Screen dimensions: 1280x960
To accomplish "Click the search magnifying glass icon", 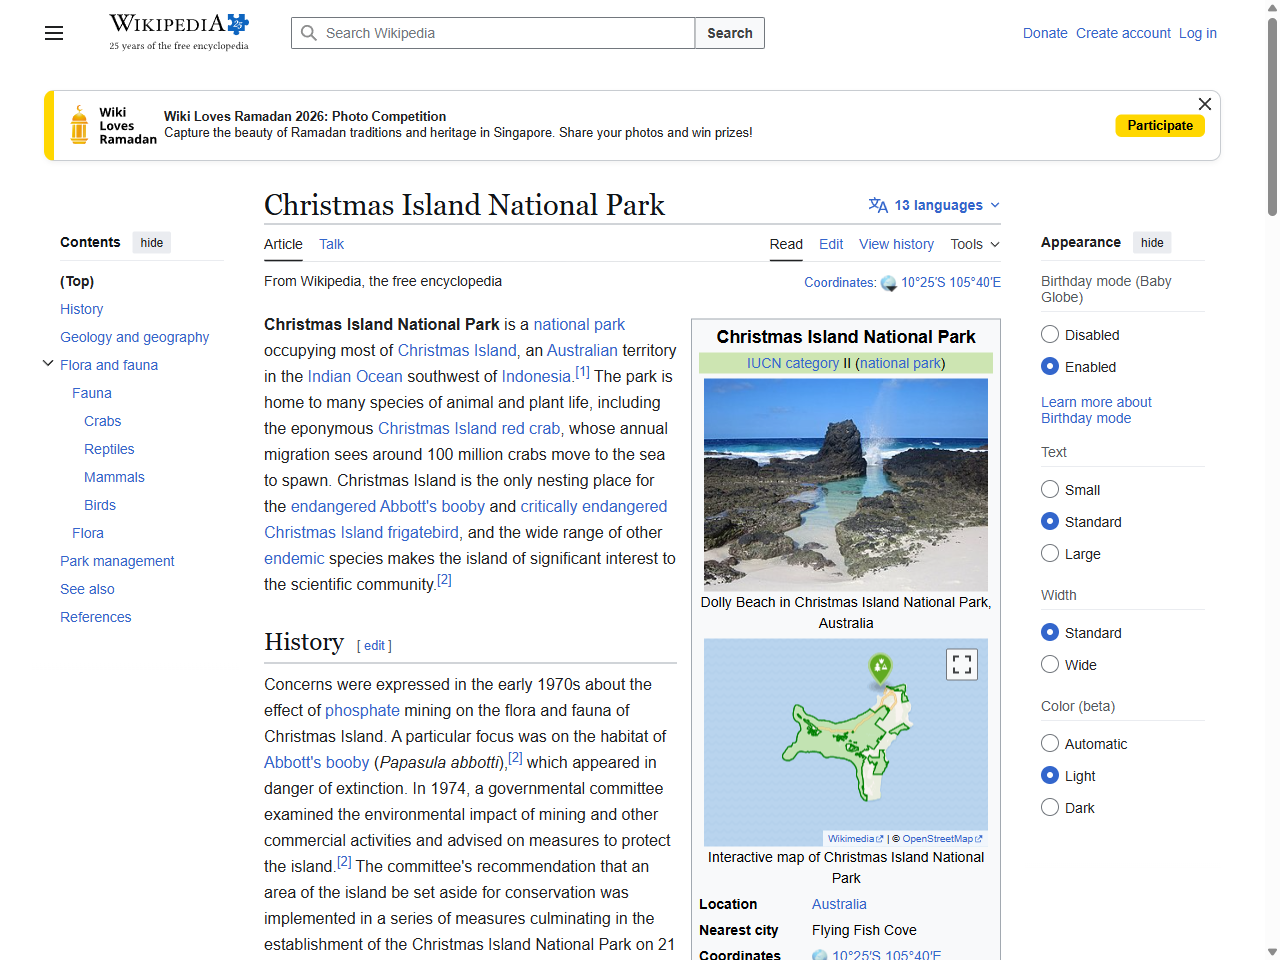I will coord(310,33).
